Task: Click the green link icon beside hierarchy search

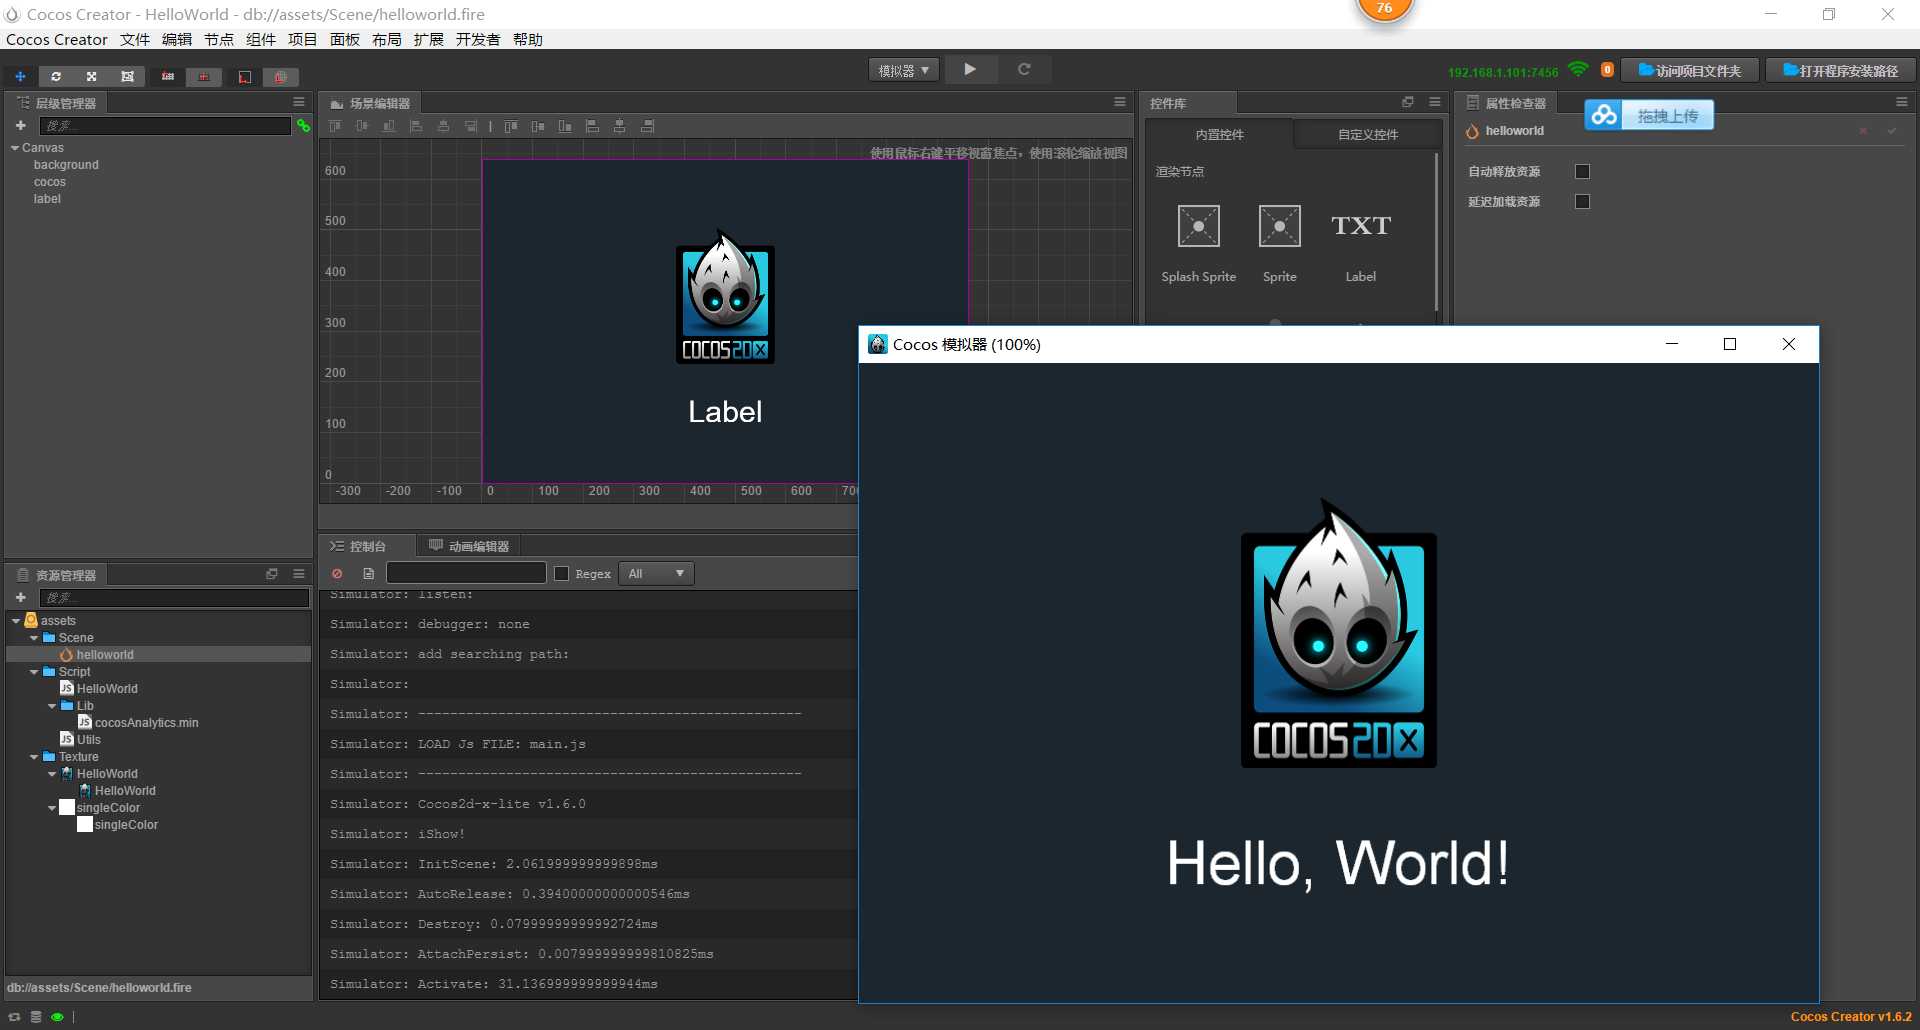Action: [303, 125]
